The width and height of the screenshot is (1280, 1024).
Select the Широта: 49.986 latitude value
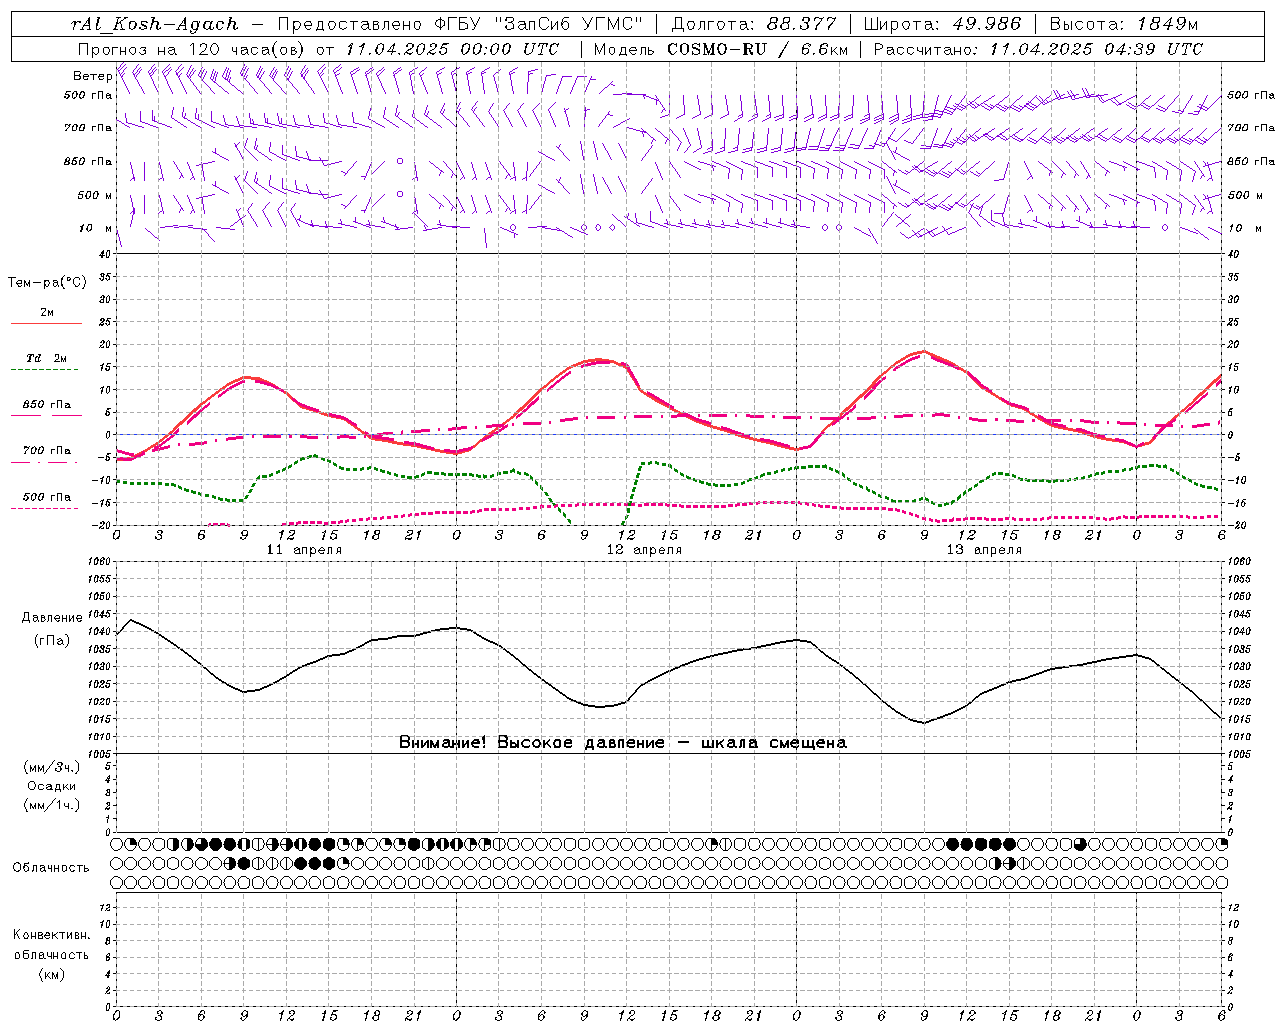(x=943, y=24)
